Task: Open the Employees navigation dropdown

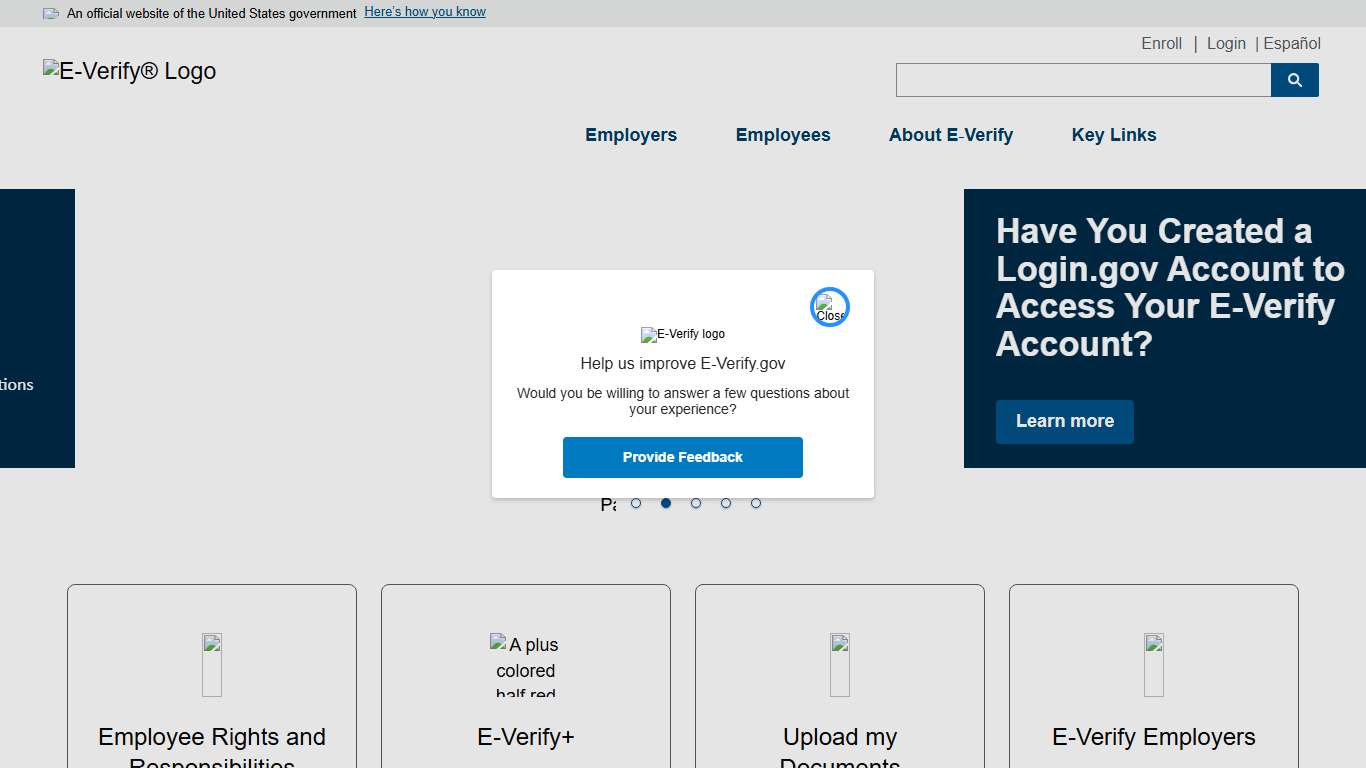Action: pyautogui.click(x=783, y=135)
